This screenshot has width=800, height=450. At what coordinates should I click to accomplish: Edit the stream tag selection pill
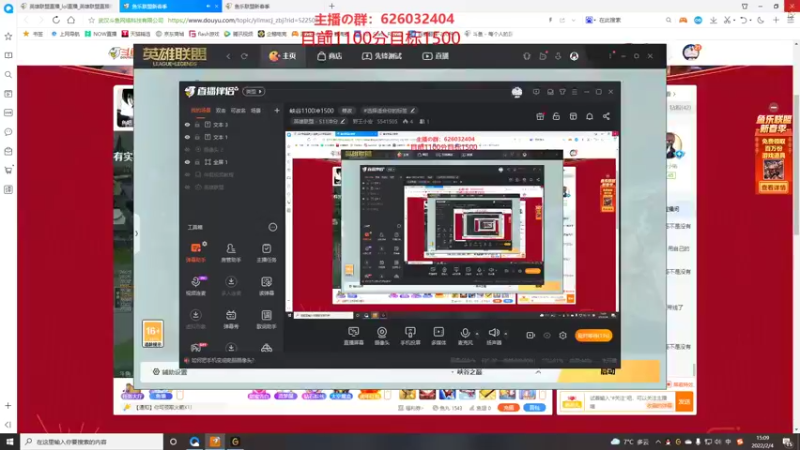point(389,111)
